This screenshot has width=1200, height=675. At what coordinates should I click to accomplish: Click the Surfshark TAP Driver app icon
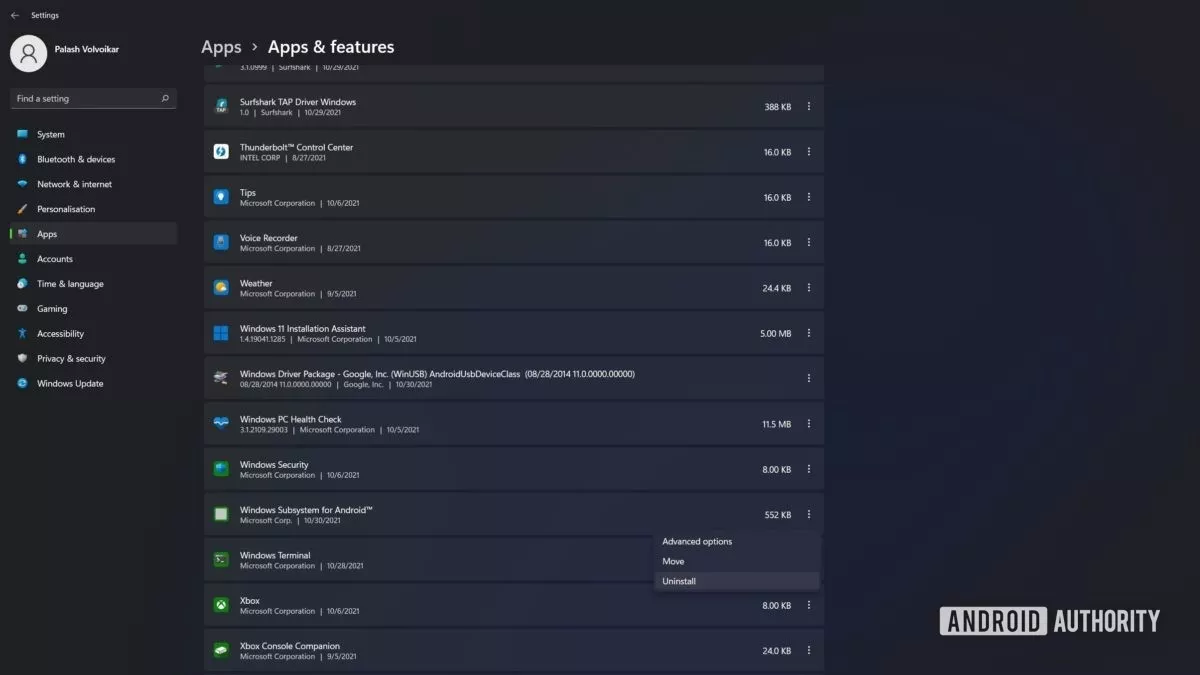(221, 106)
